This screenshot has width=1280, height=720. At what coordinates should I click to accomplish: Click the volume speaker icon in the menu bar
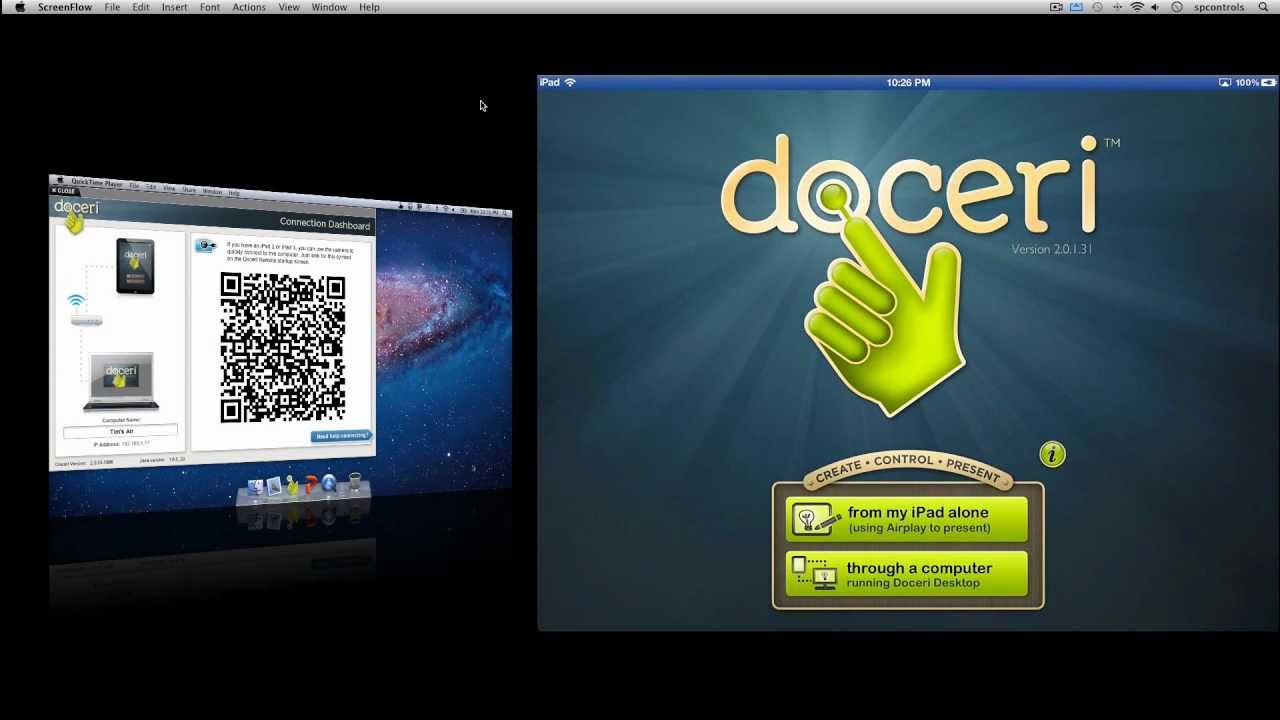pos(1155,7)
